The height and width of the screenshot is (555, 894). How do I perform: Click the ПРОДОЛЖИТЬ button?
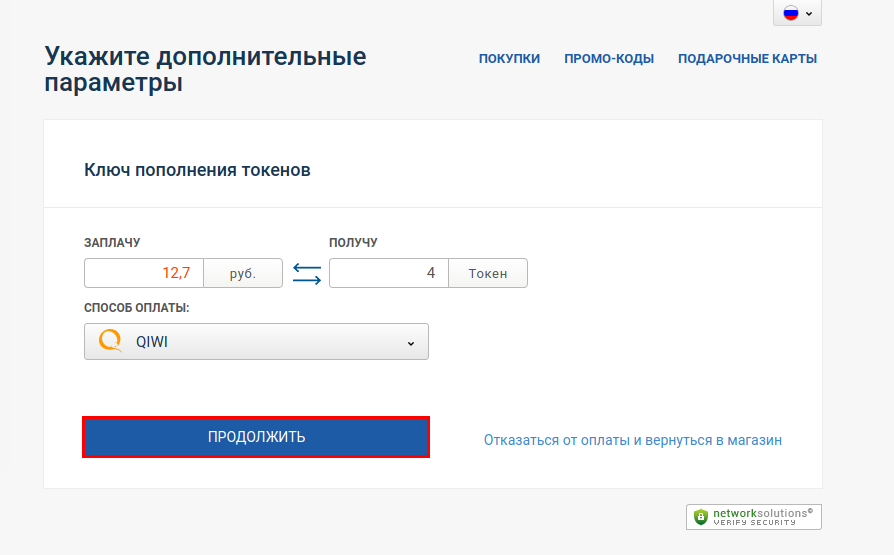tap(256, 437)
